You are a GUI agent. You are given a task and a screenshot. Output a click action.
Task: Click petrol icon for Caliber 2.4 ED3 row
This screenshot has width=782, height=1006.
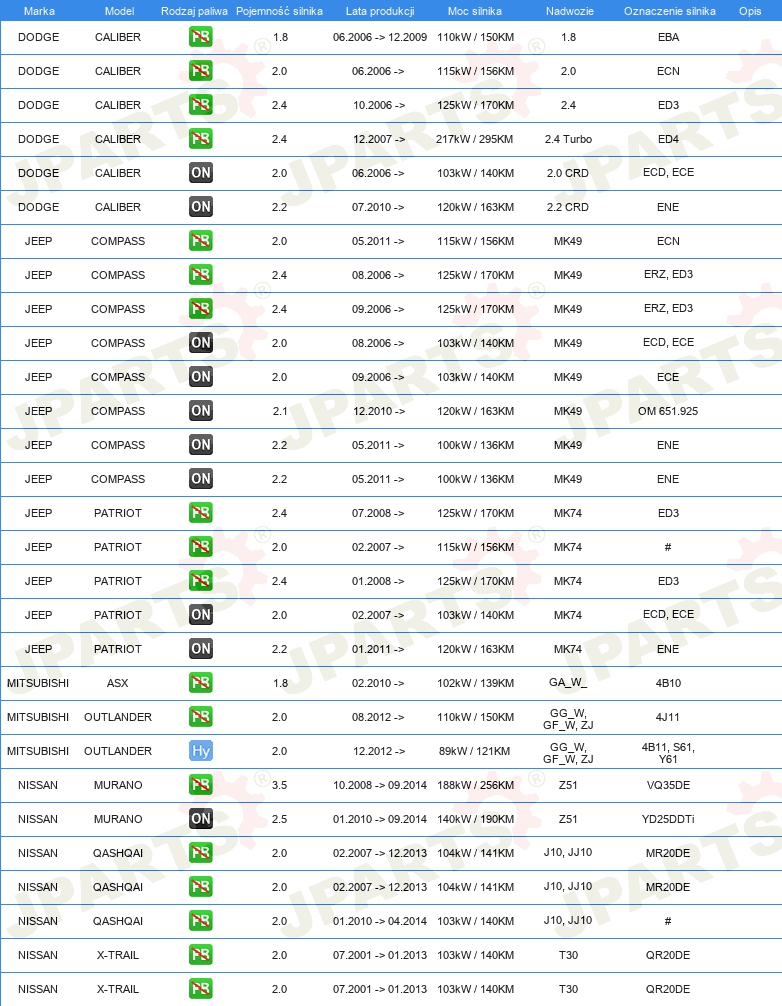click(x=201, y=105)
